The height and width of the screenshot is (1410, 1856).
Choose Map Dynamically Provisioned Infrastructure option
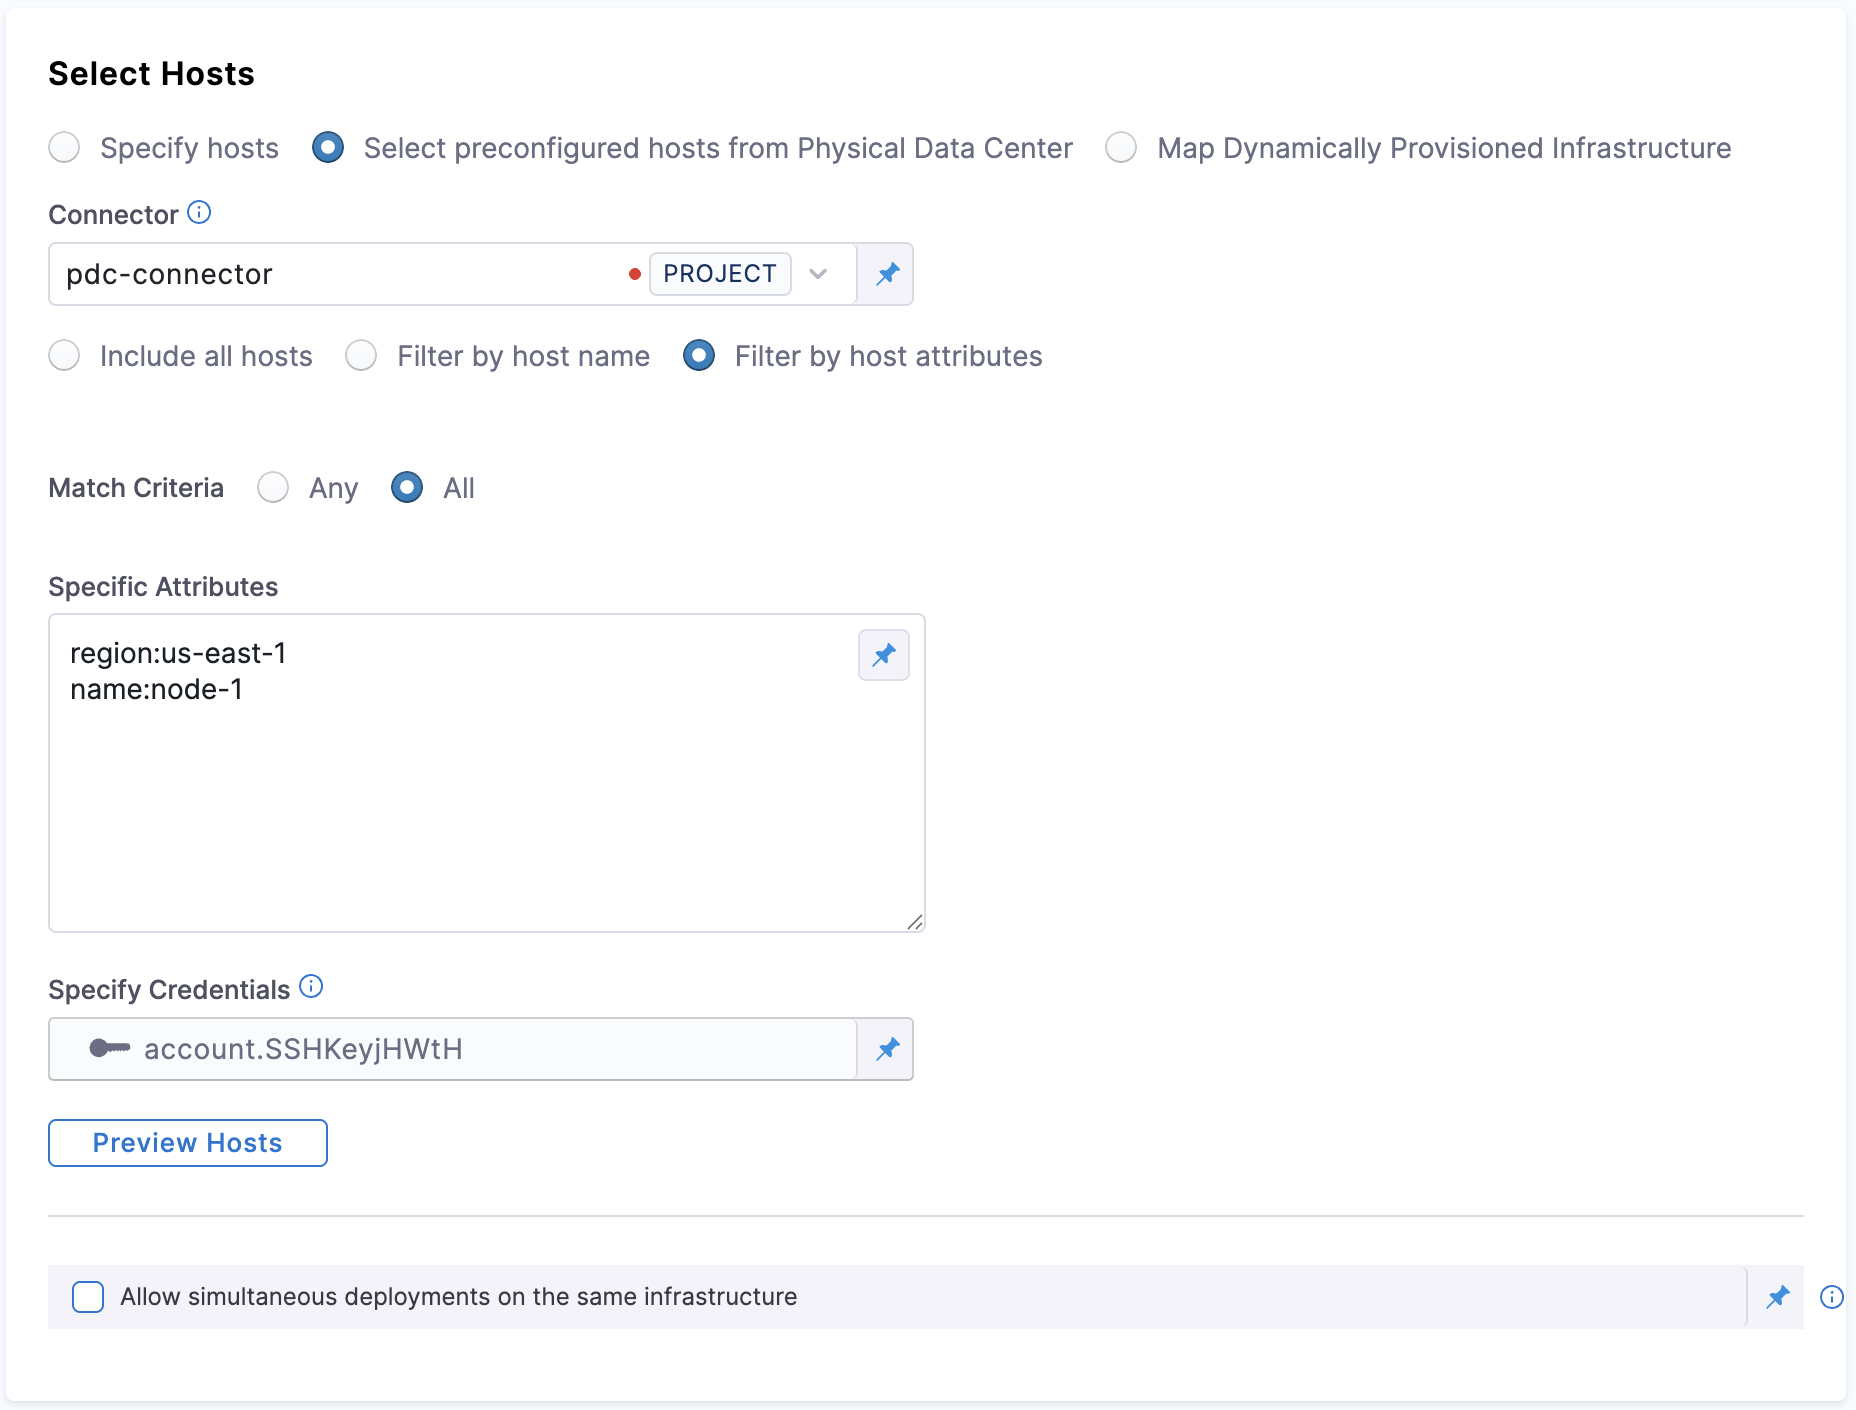point(1121,148)
